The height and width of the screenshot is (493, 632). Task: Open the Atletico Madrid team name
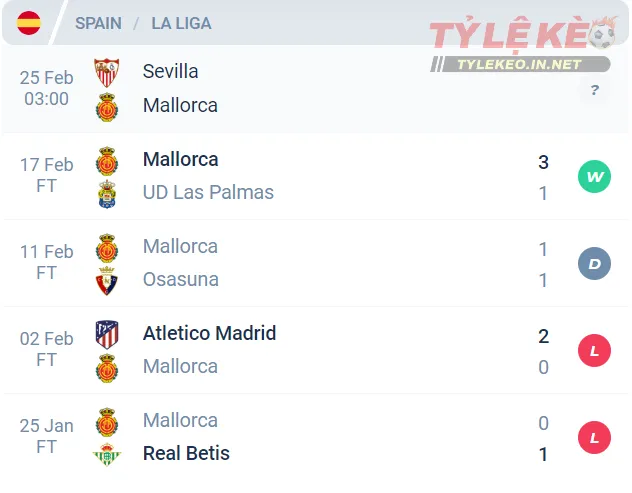coord(209,333)
